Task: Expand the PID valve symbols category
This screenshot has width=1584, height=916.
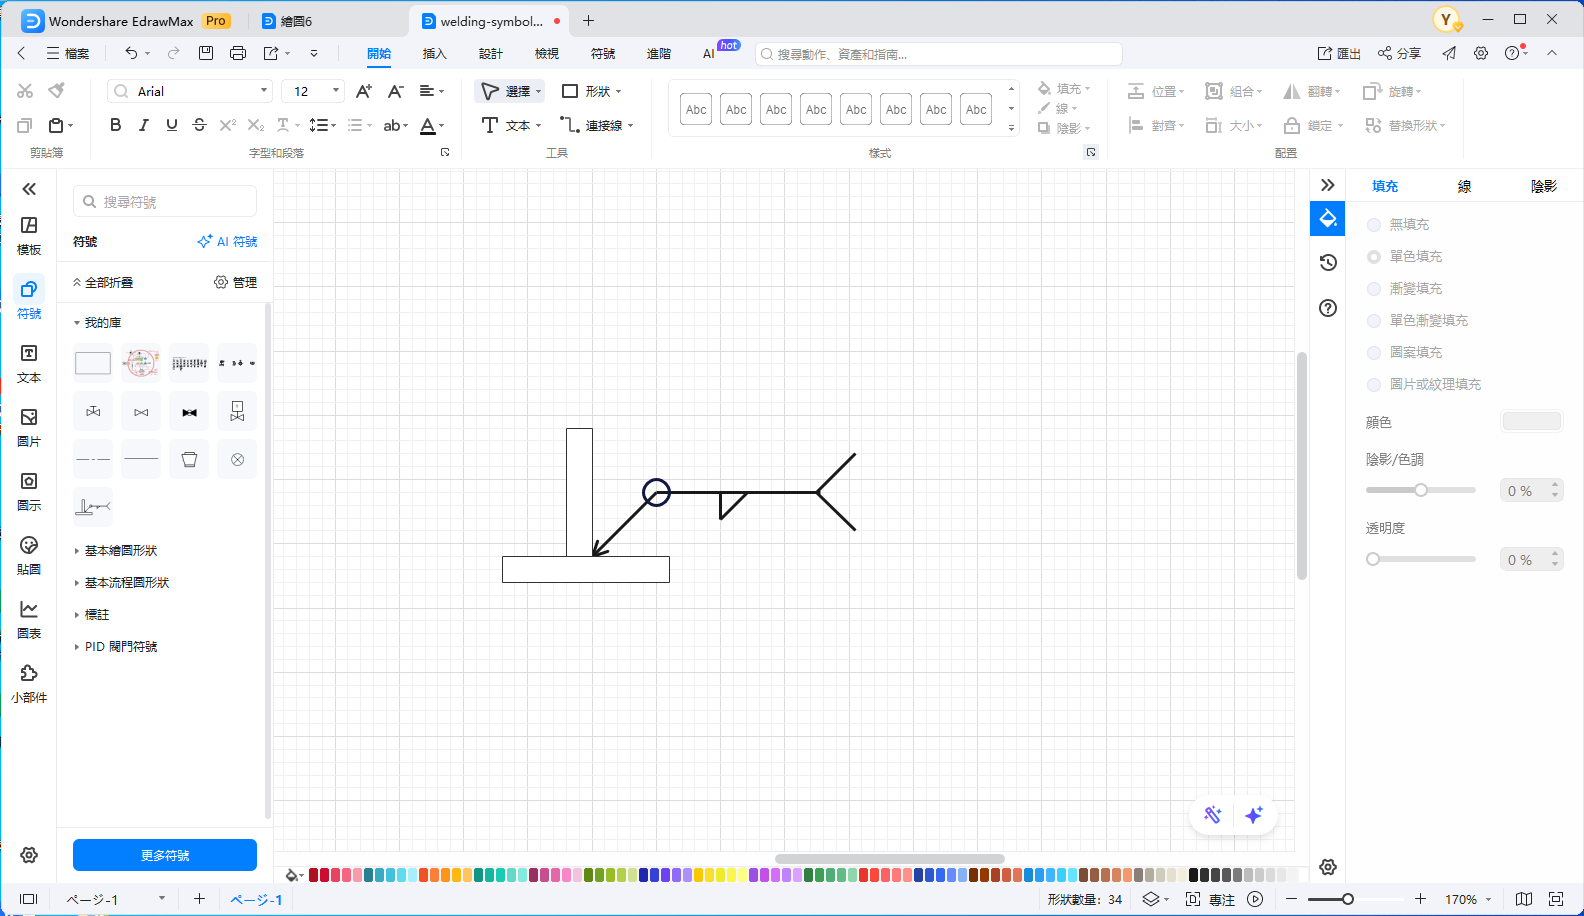Action: pos(120,647)
